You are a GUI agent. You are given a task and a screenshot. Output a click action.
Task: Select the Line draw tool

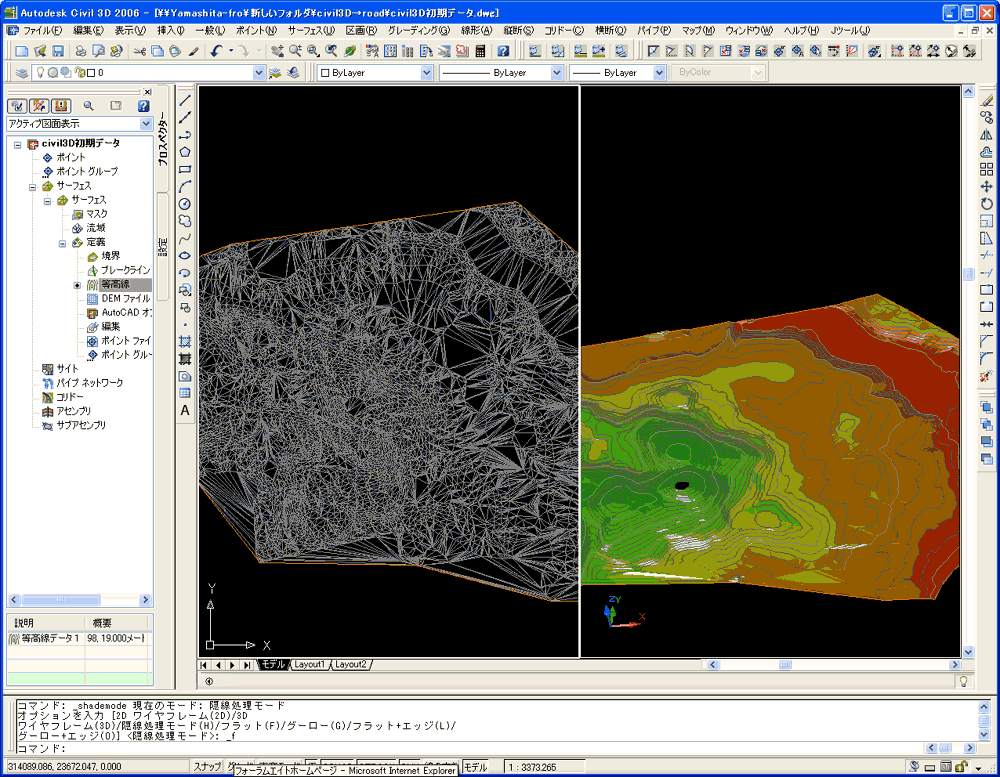pyautogui.click(x=185, y=100)
